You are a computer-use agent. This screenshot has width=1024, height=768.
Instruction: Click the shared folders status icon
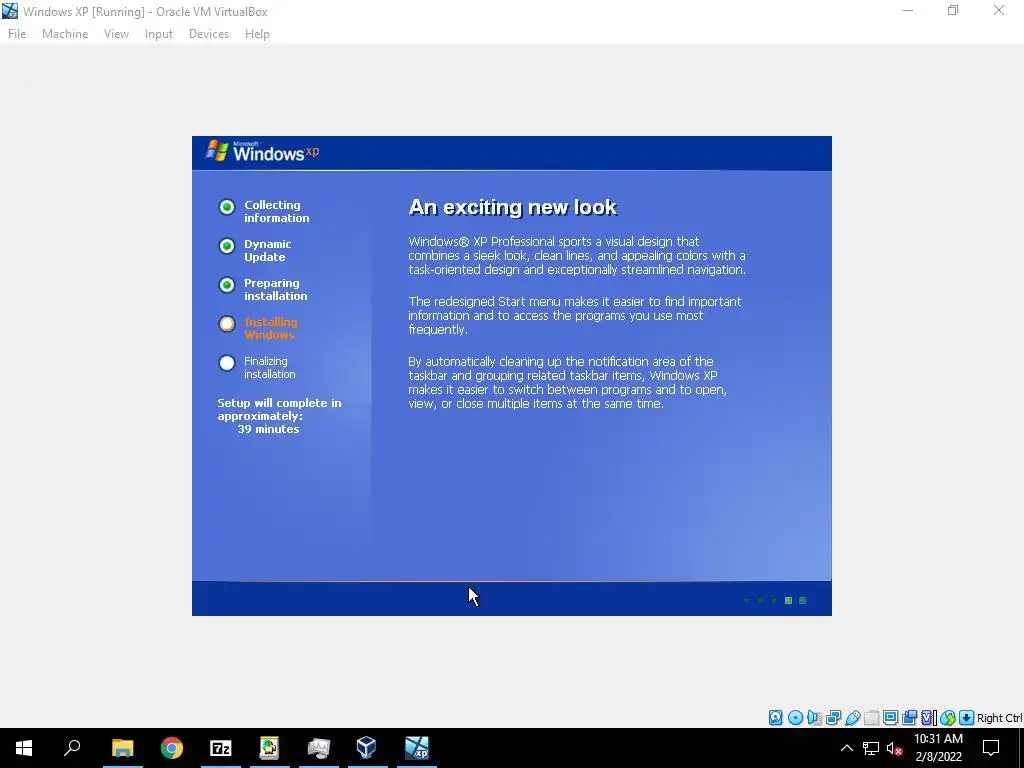872,718
